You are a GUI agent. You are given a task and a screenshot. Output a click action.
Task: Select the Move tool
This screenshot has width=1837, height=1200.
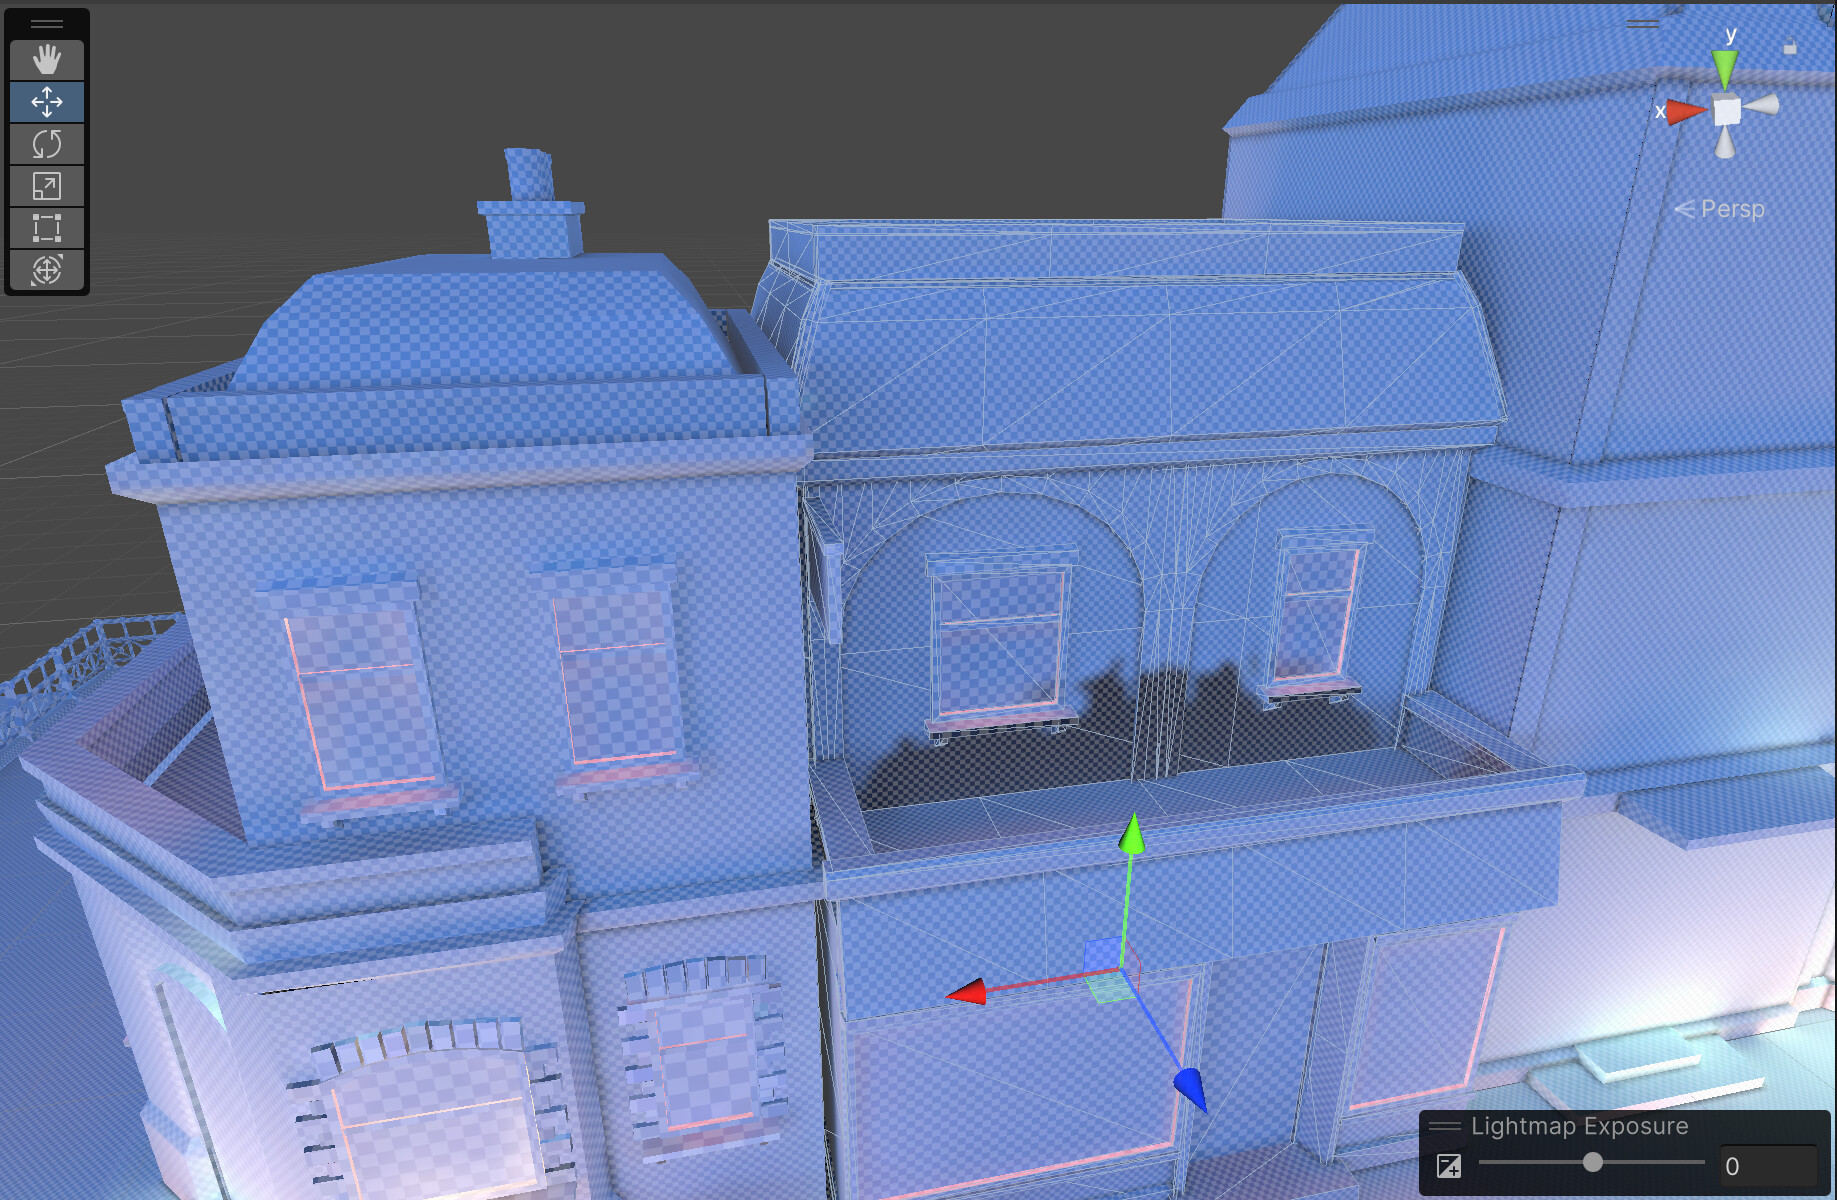(x=46, y=102)
